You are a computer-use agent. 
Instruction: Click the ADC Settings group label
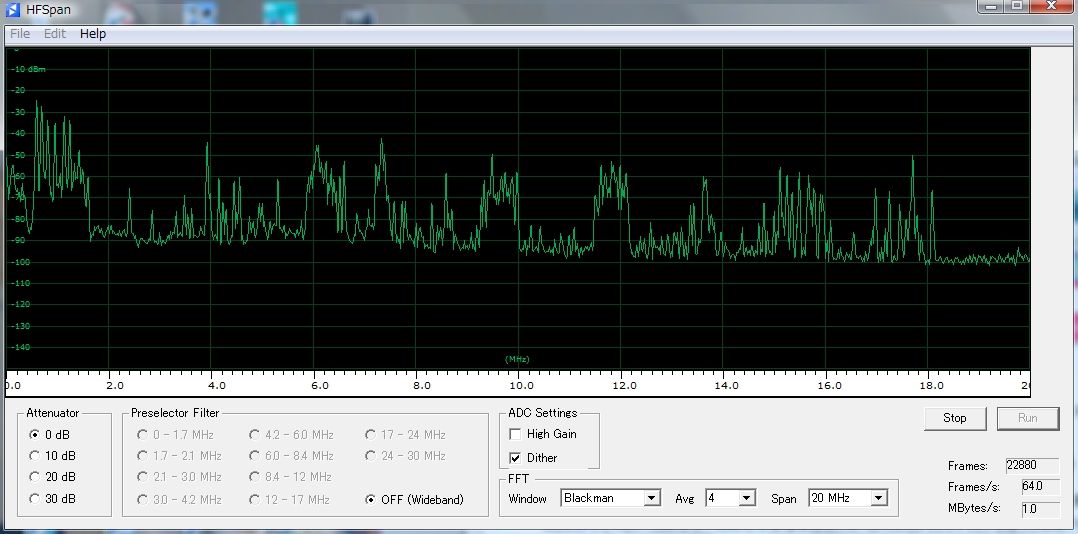[x=542, y=413]
